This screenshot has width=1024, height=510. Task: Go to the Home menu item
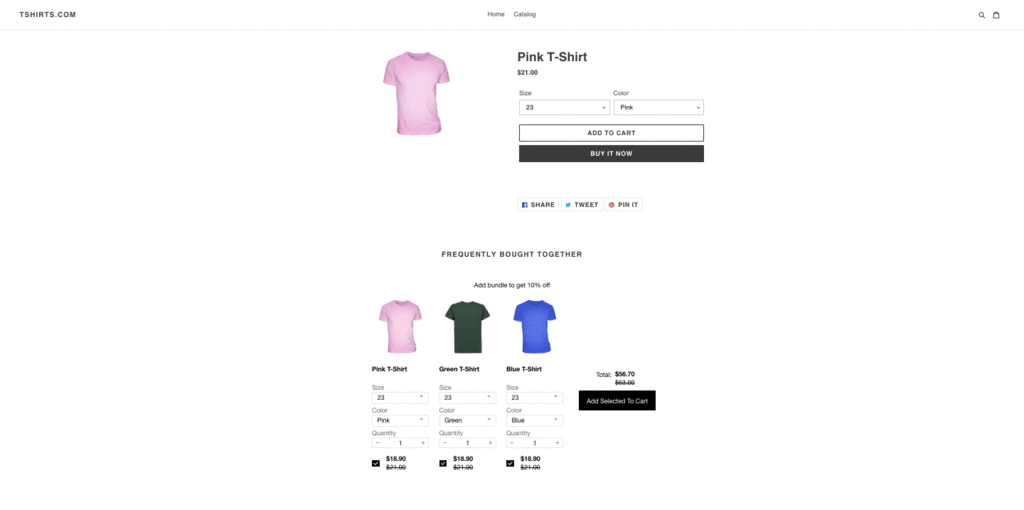pos(496,14)
